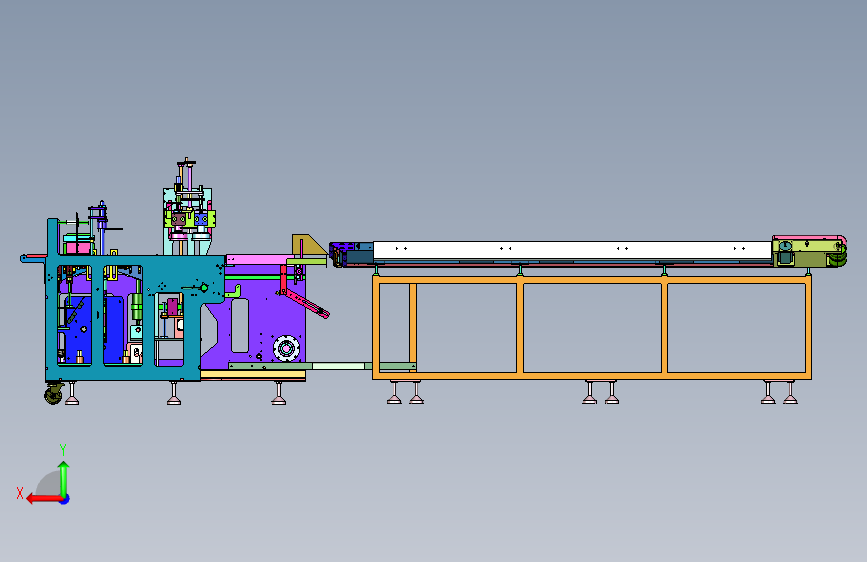Click the red X axis arrow of the triad
This screenshot has width=867, height=562.
[x=43, y=499]
